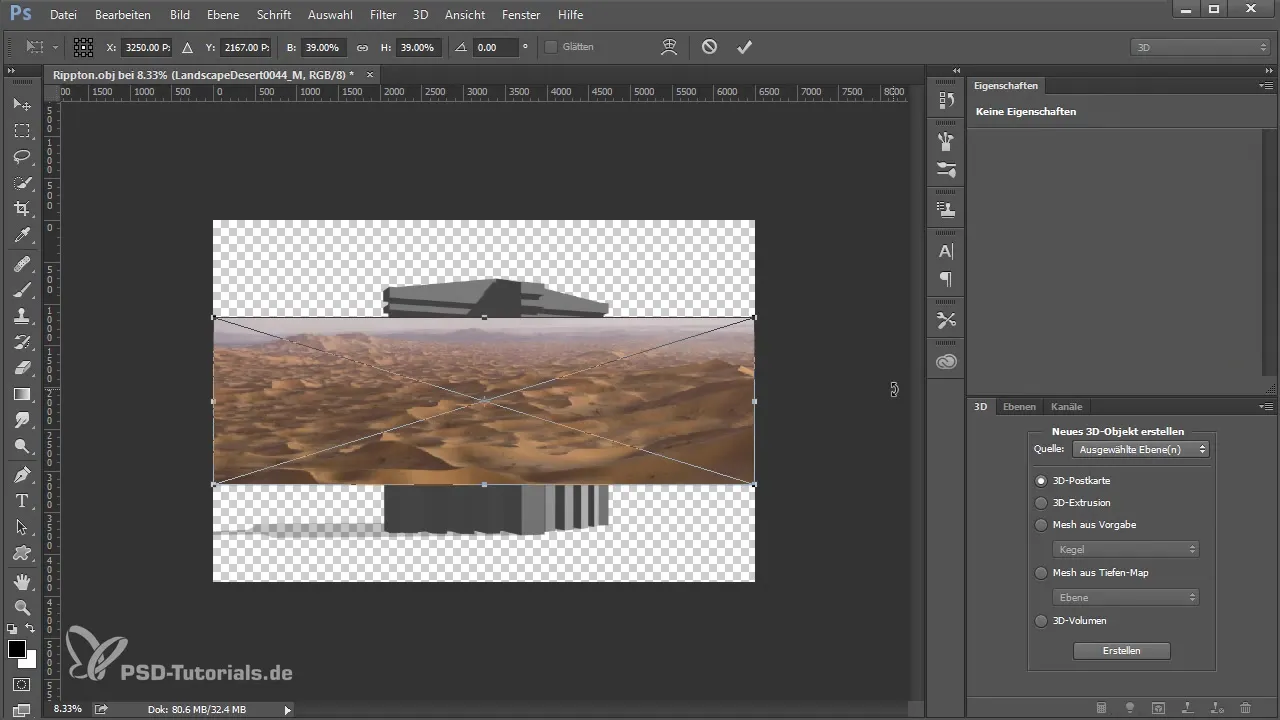Image resolution: width=1280 pixels, height=720 pixels.
Task: Click the reference point locator grid
Action: [83, 47]
